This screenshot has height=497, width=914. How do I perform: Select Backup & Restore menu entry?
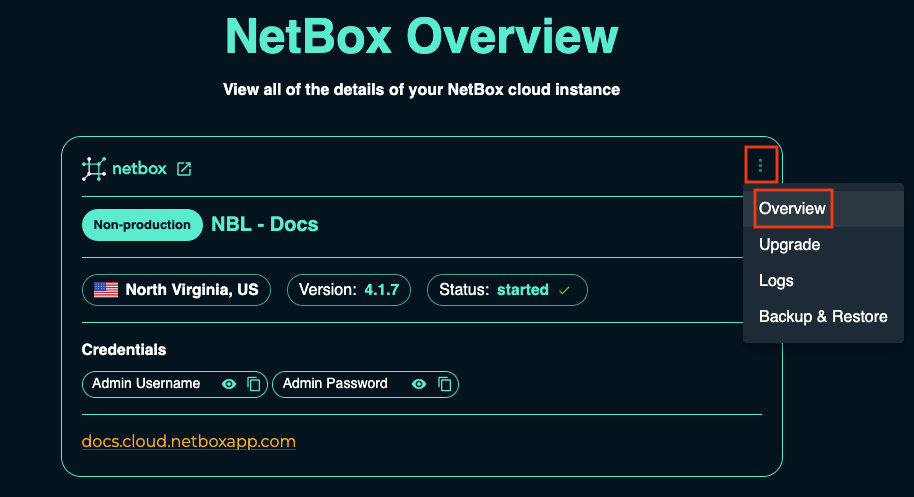pyautogui.click(x=822, y=317)
